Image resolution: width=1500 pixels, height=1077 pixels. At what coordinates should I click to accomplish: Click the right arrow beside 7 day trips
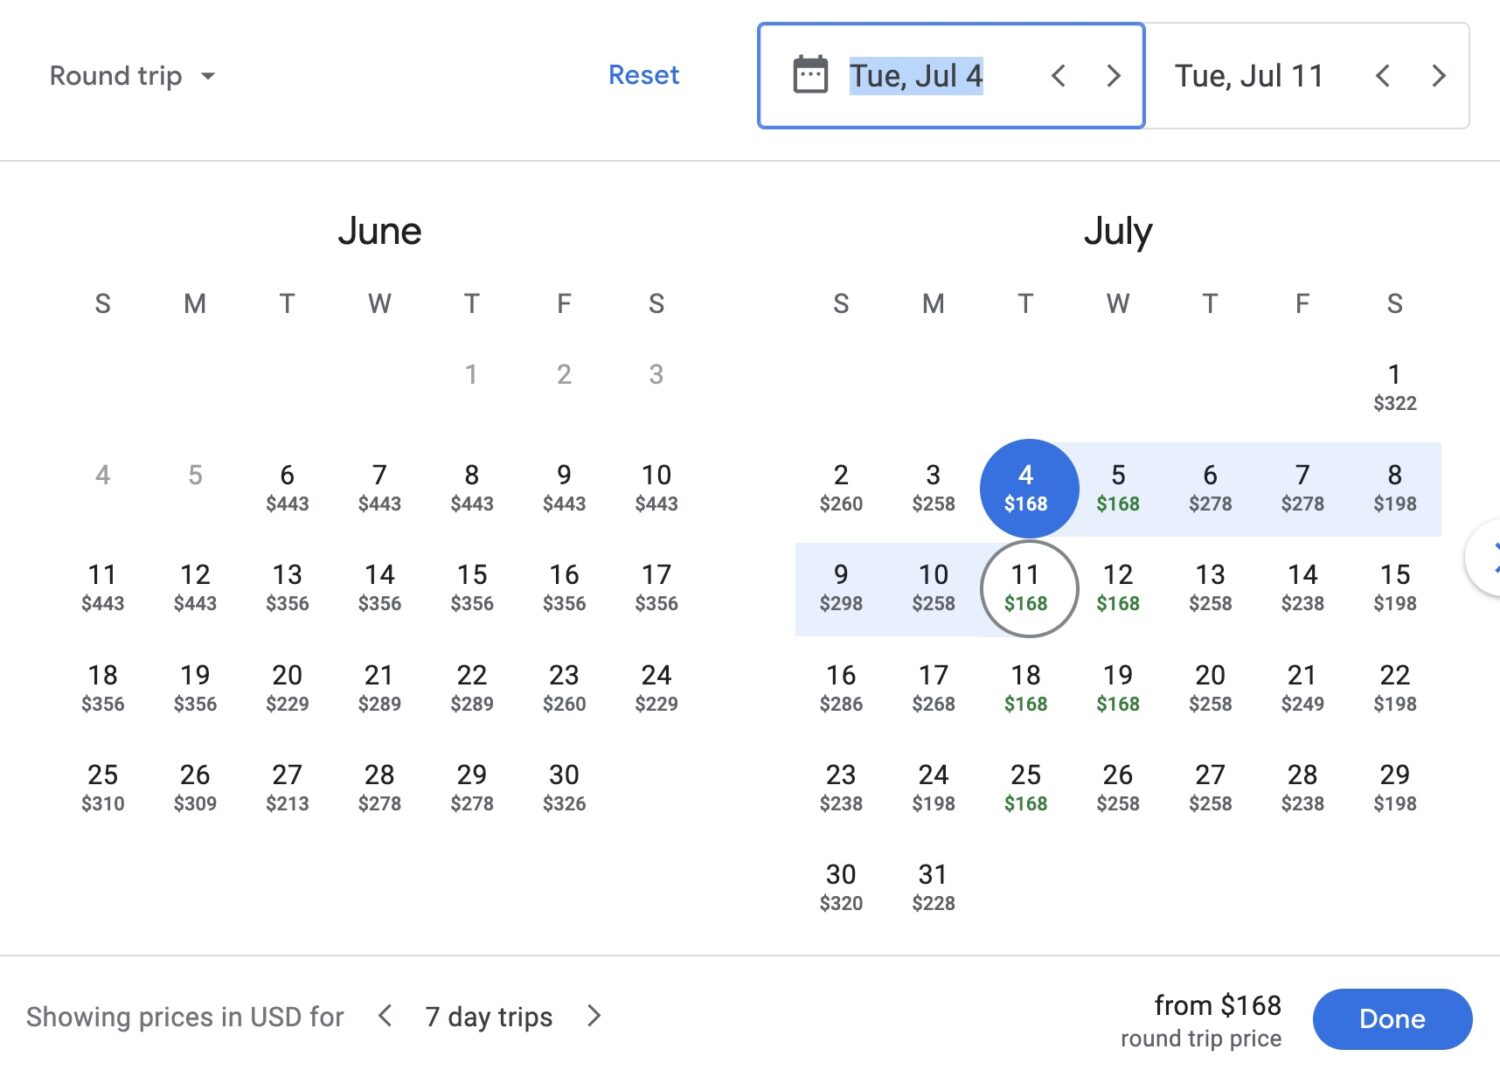point(594,1016)
